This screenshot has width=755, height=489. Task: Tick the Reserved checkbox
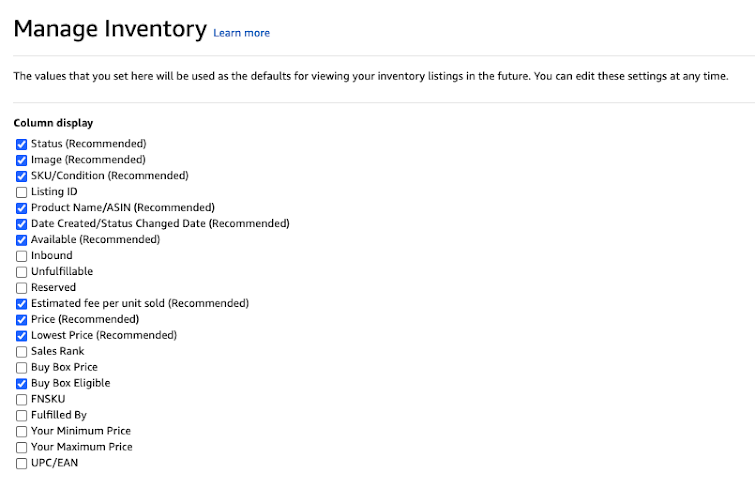point(22,288)
